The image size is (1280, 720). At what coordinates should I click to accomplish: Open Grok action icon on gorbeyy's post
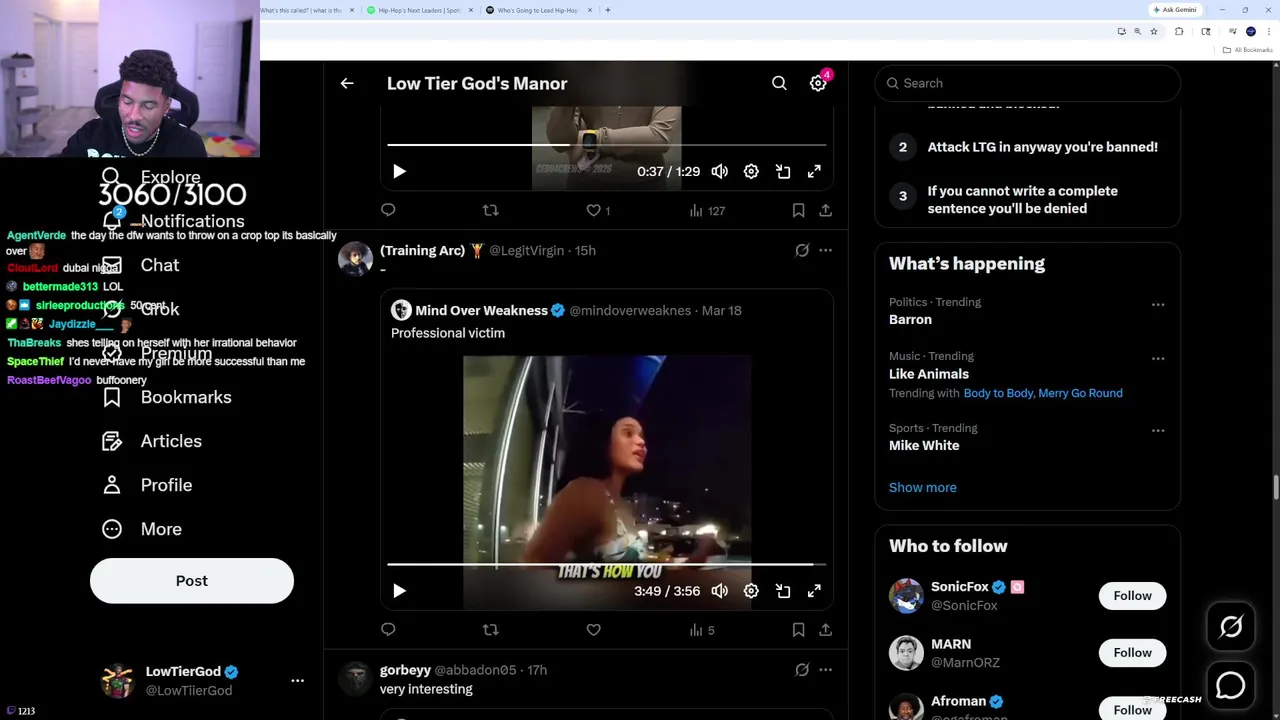(802, 670)
